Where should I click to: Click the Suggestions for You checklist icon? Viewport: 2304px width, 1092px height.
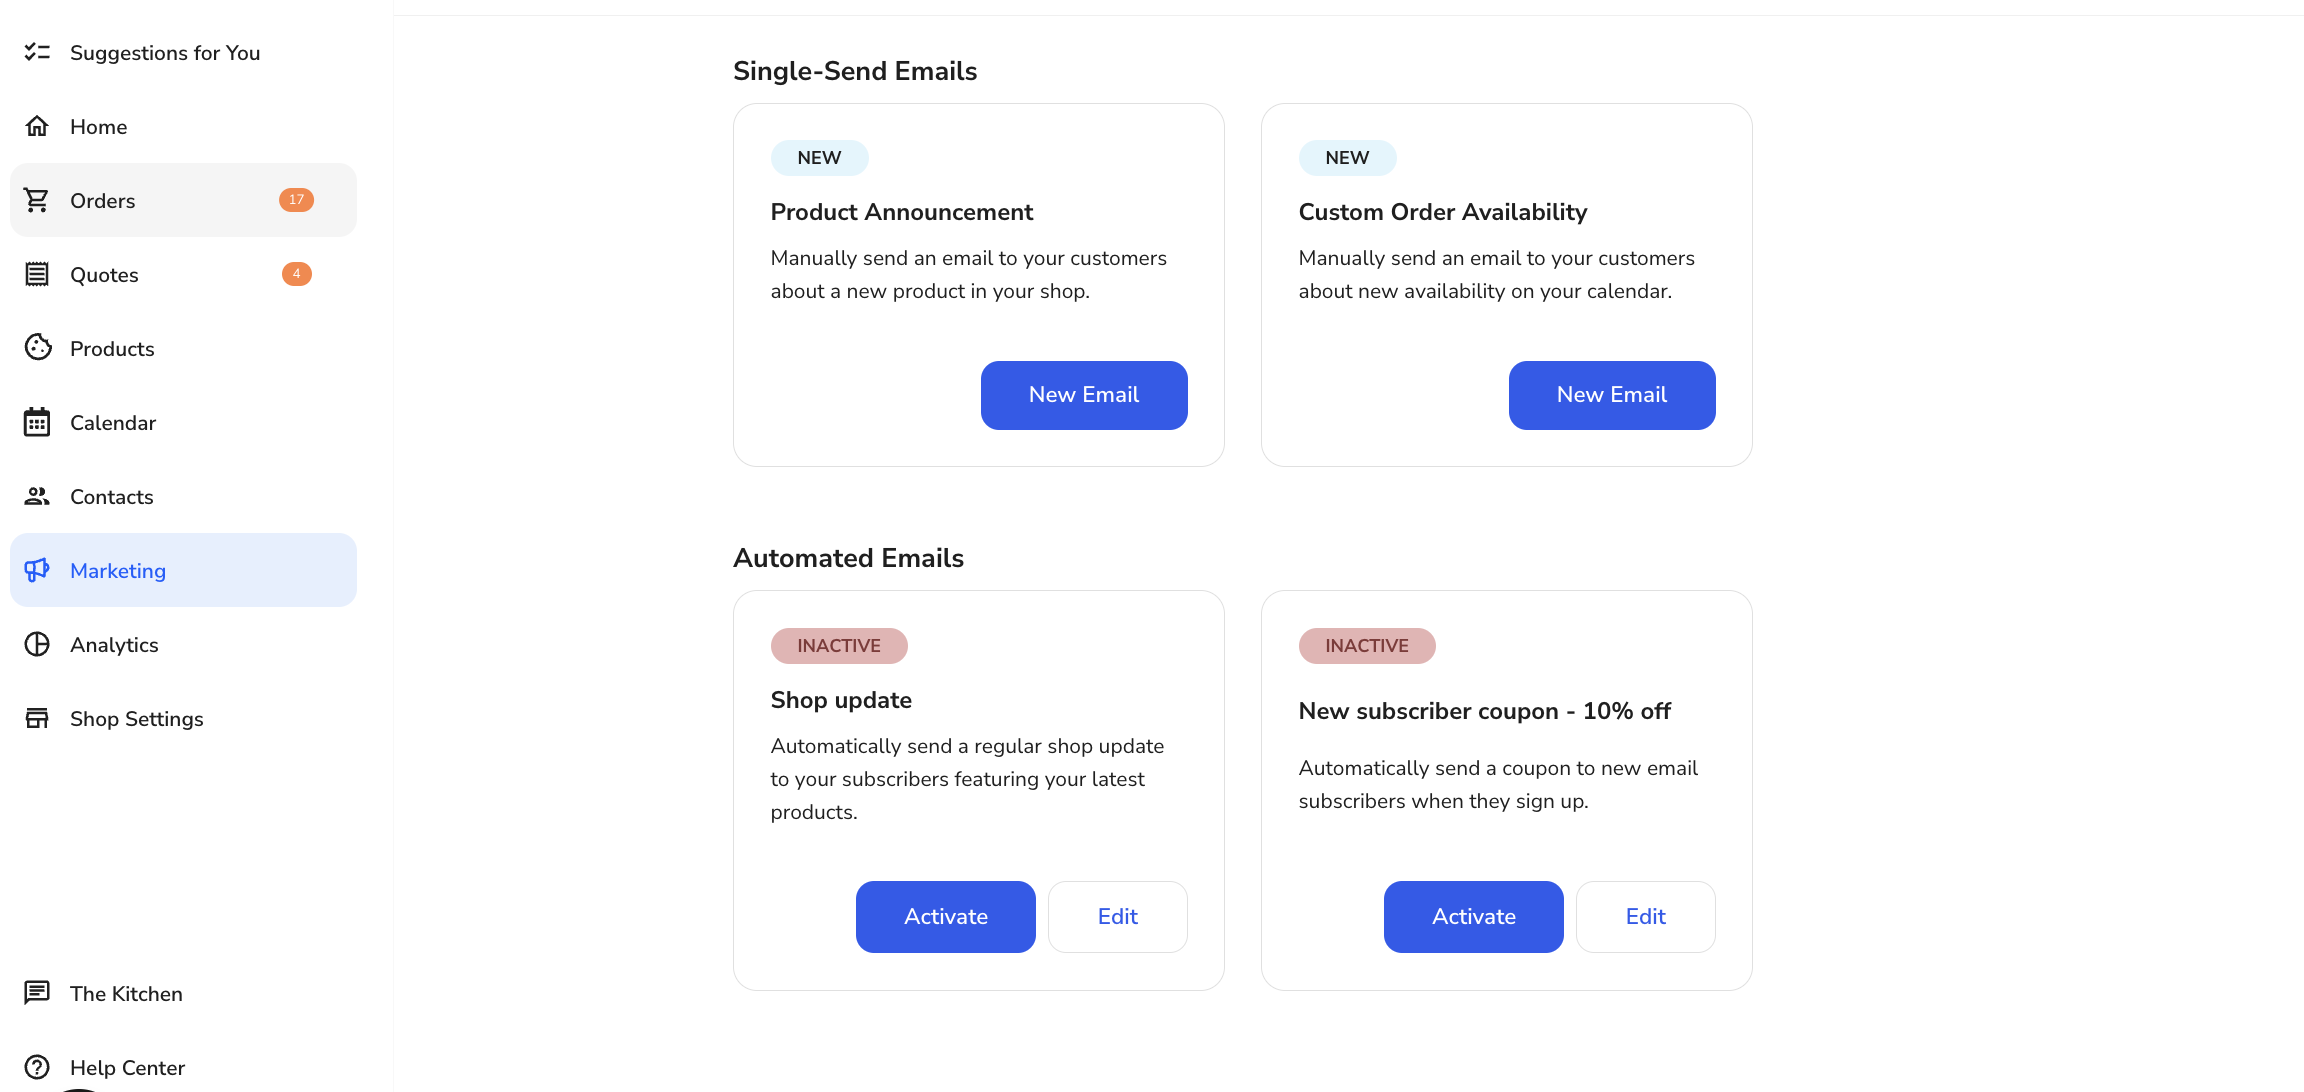pos(37,52)
